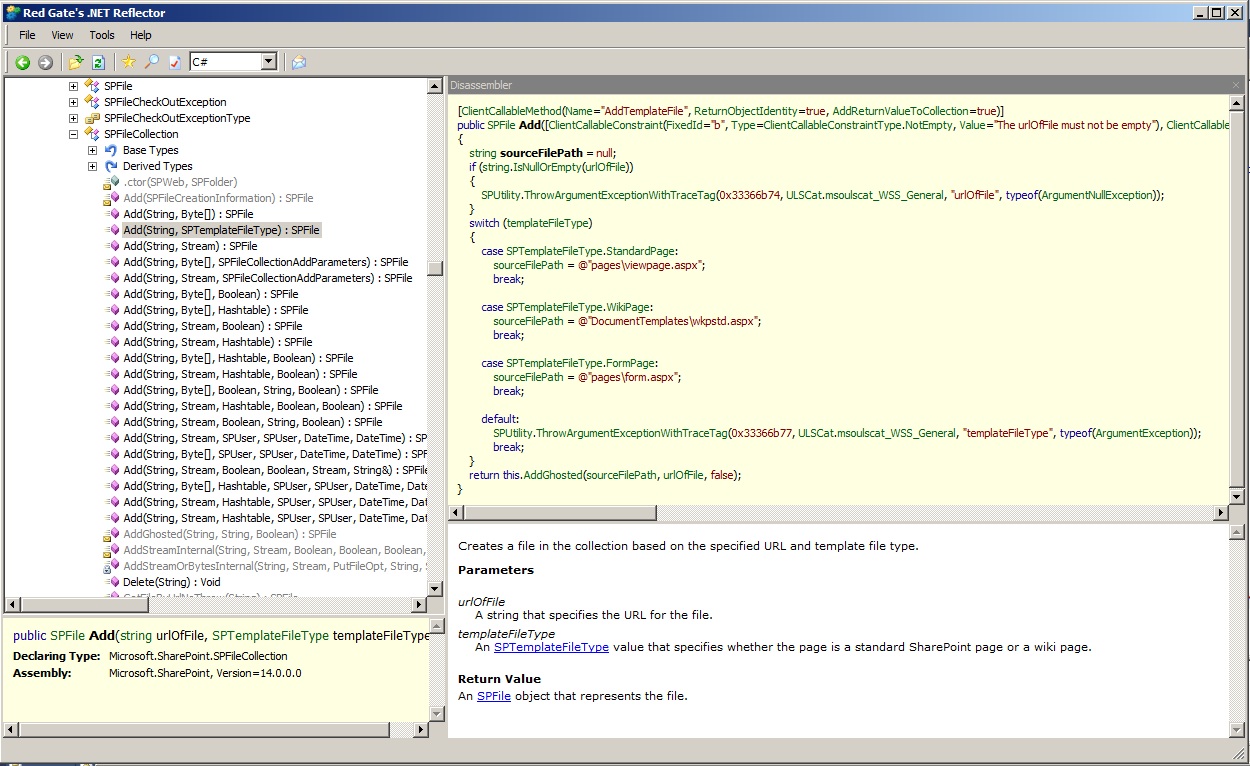Click the class icon beside SPFileCheckOutException
Image resolution: width=1250 pixels, height=766 pixels.
[92, 102]
